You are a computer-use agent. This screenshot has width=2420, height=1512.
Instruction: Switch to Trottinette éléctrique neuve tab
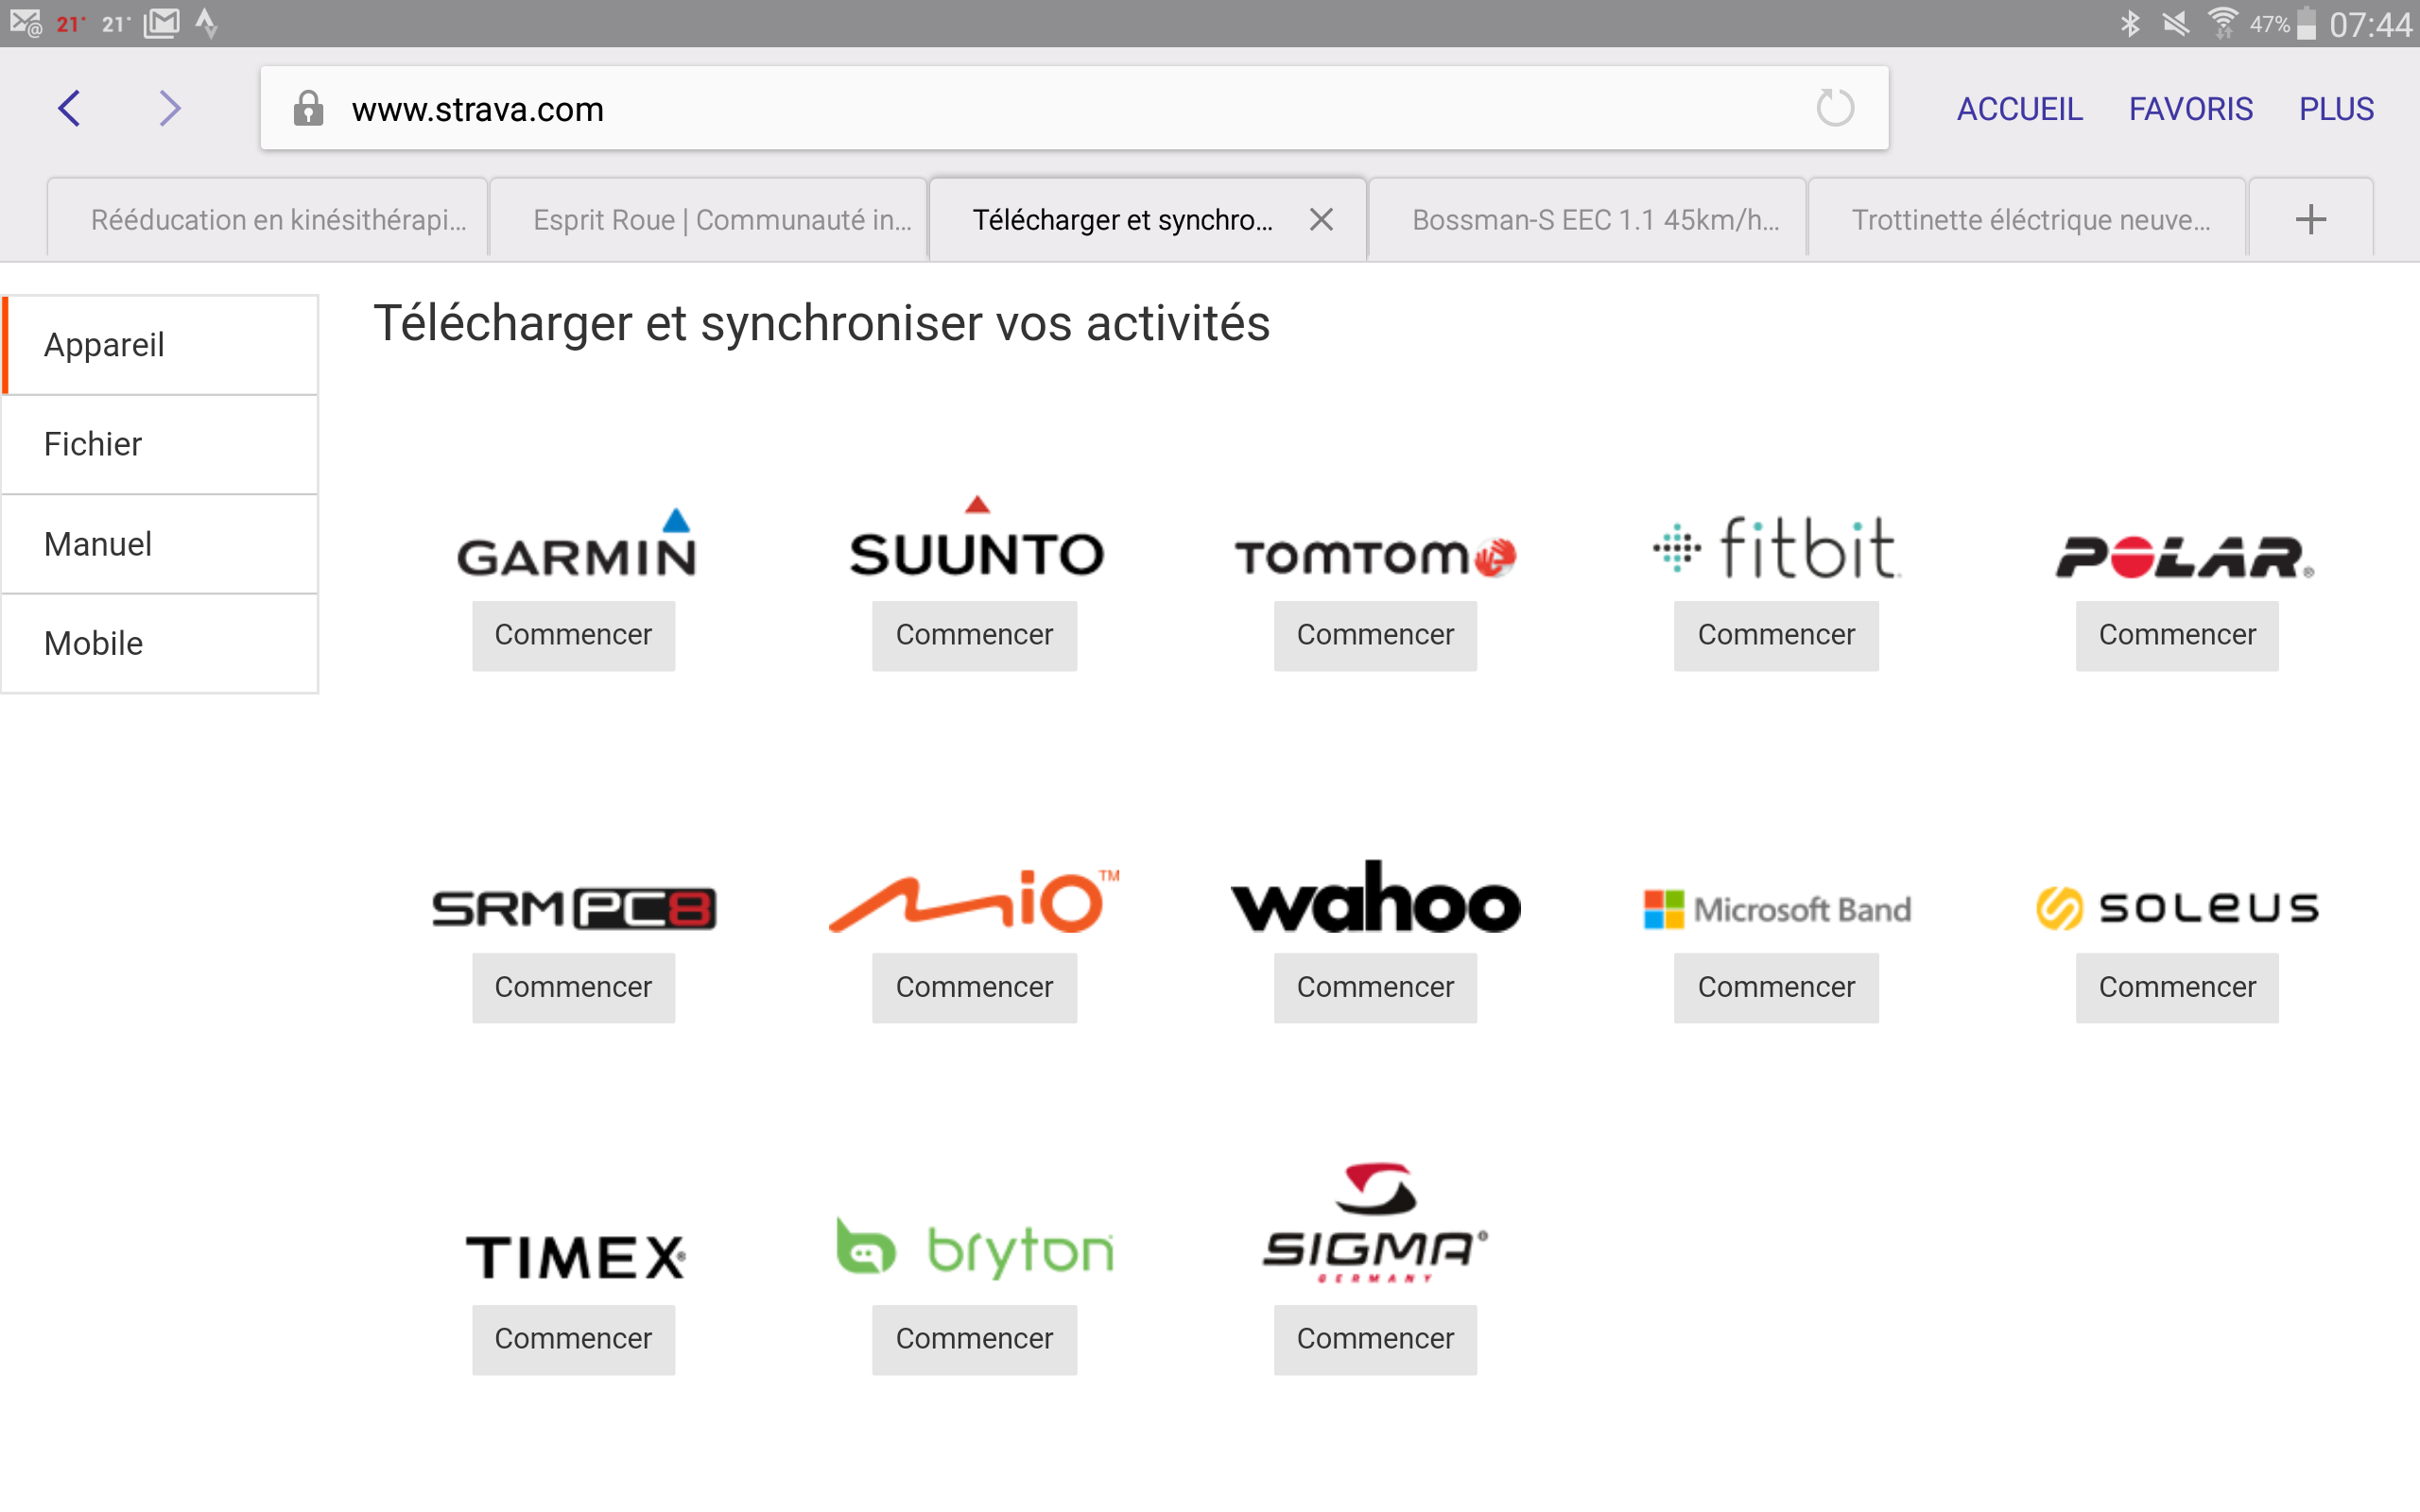coord(2027,219)
